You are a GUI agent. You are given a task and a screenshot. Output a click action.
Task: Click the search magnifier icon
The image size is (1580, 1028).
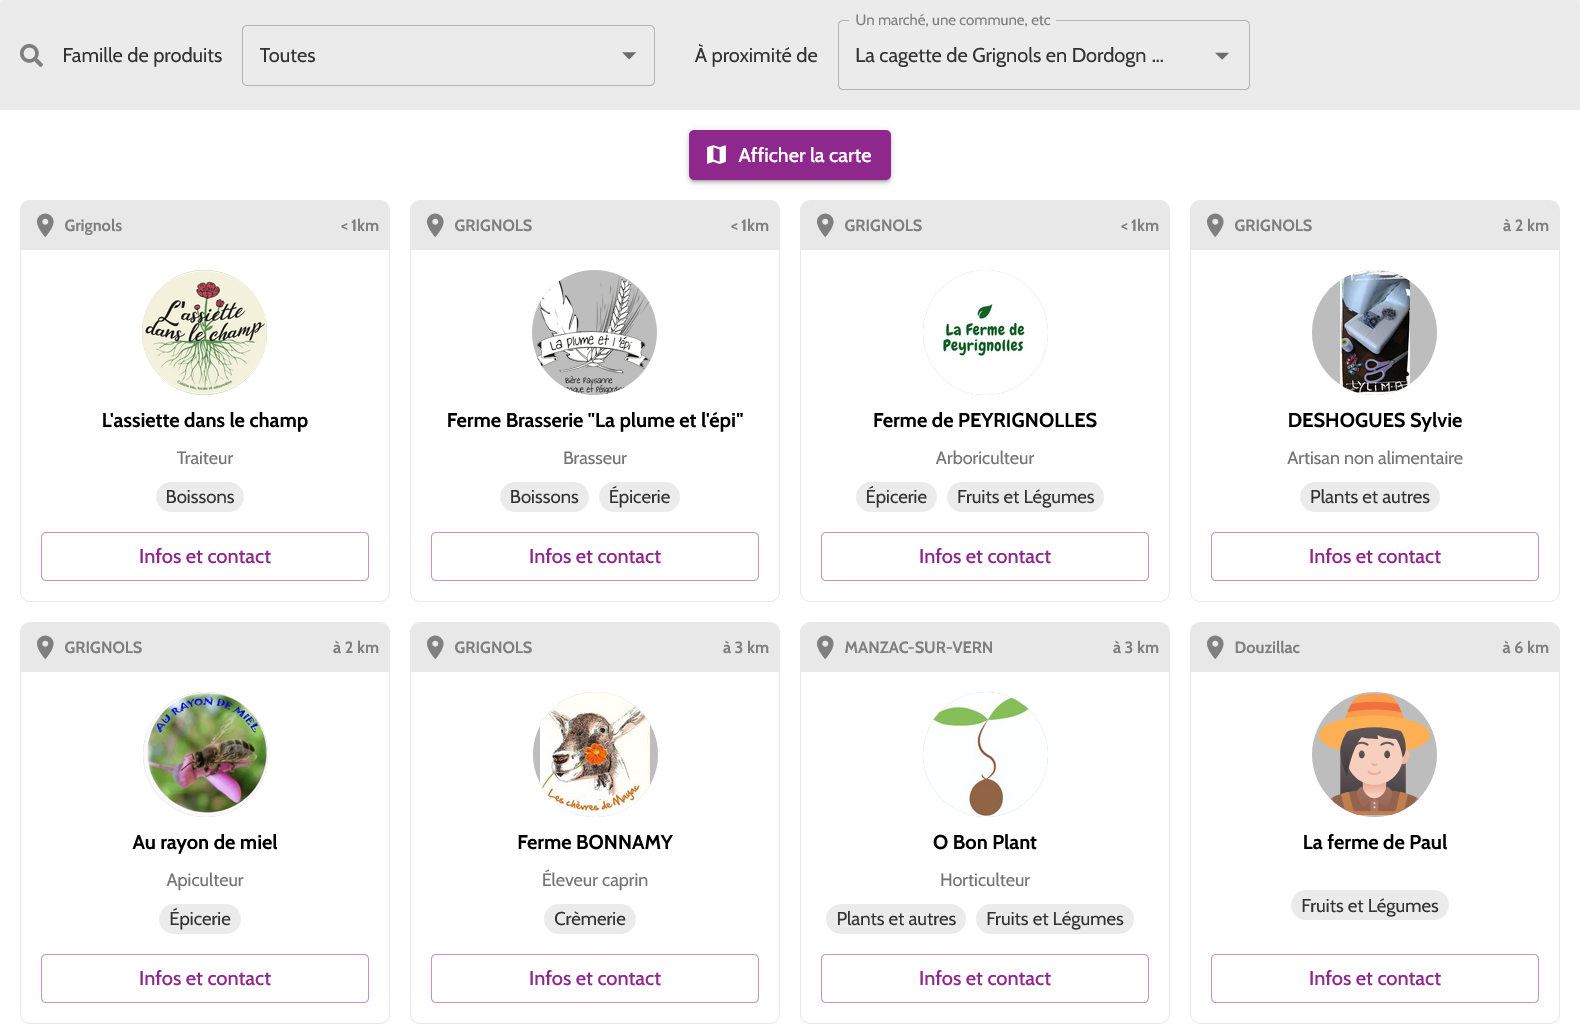[31, 56]
